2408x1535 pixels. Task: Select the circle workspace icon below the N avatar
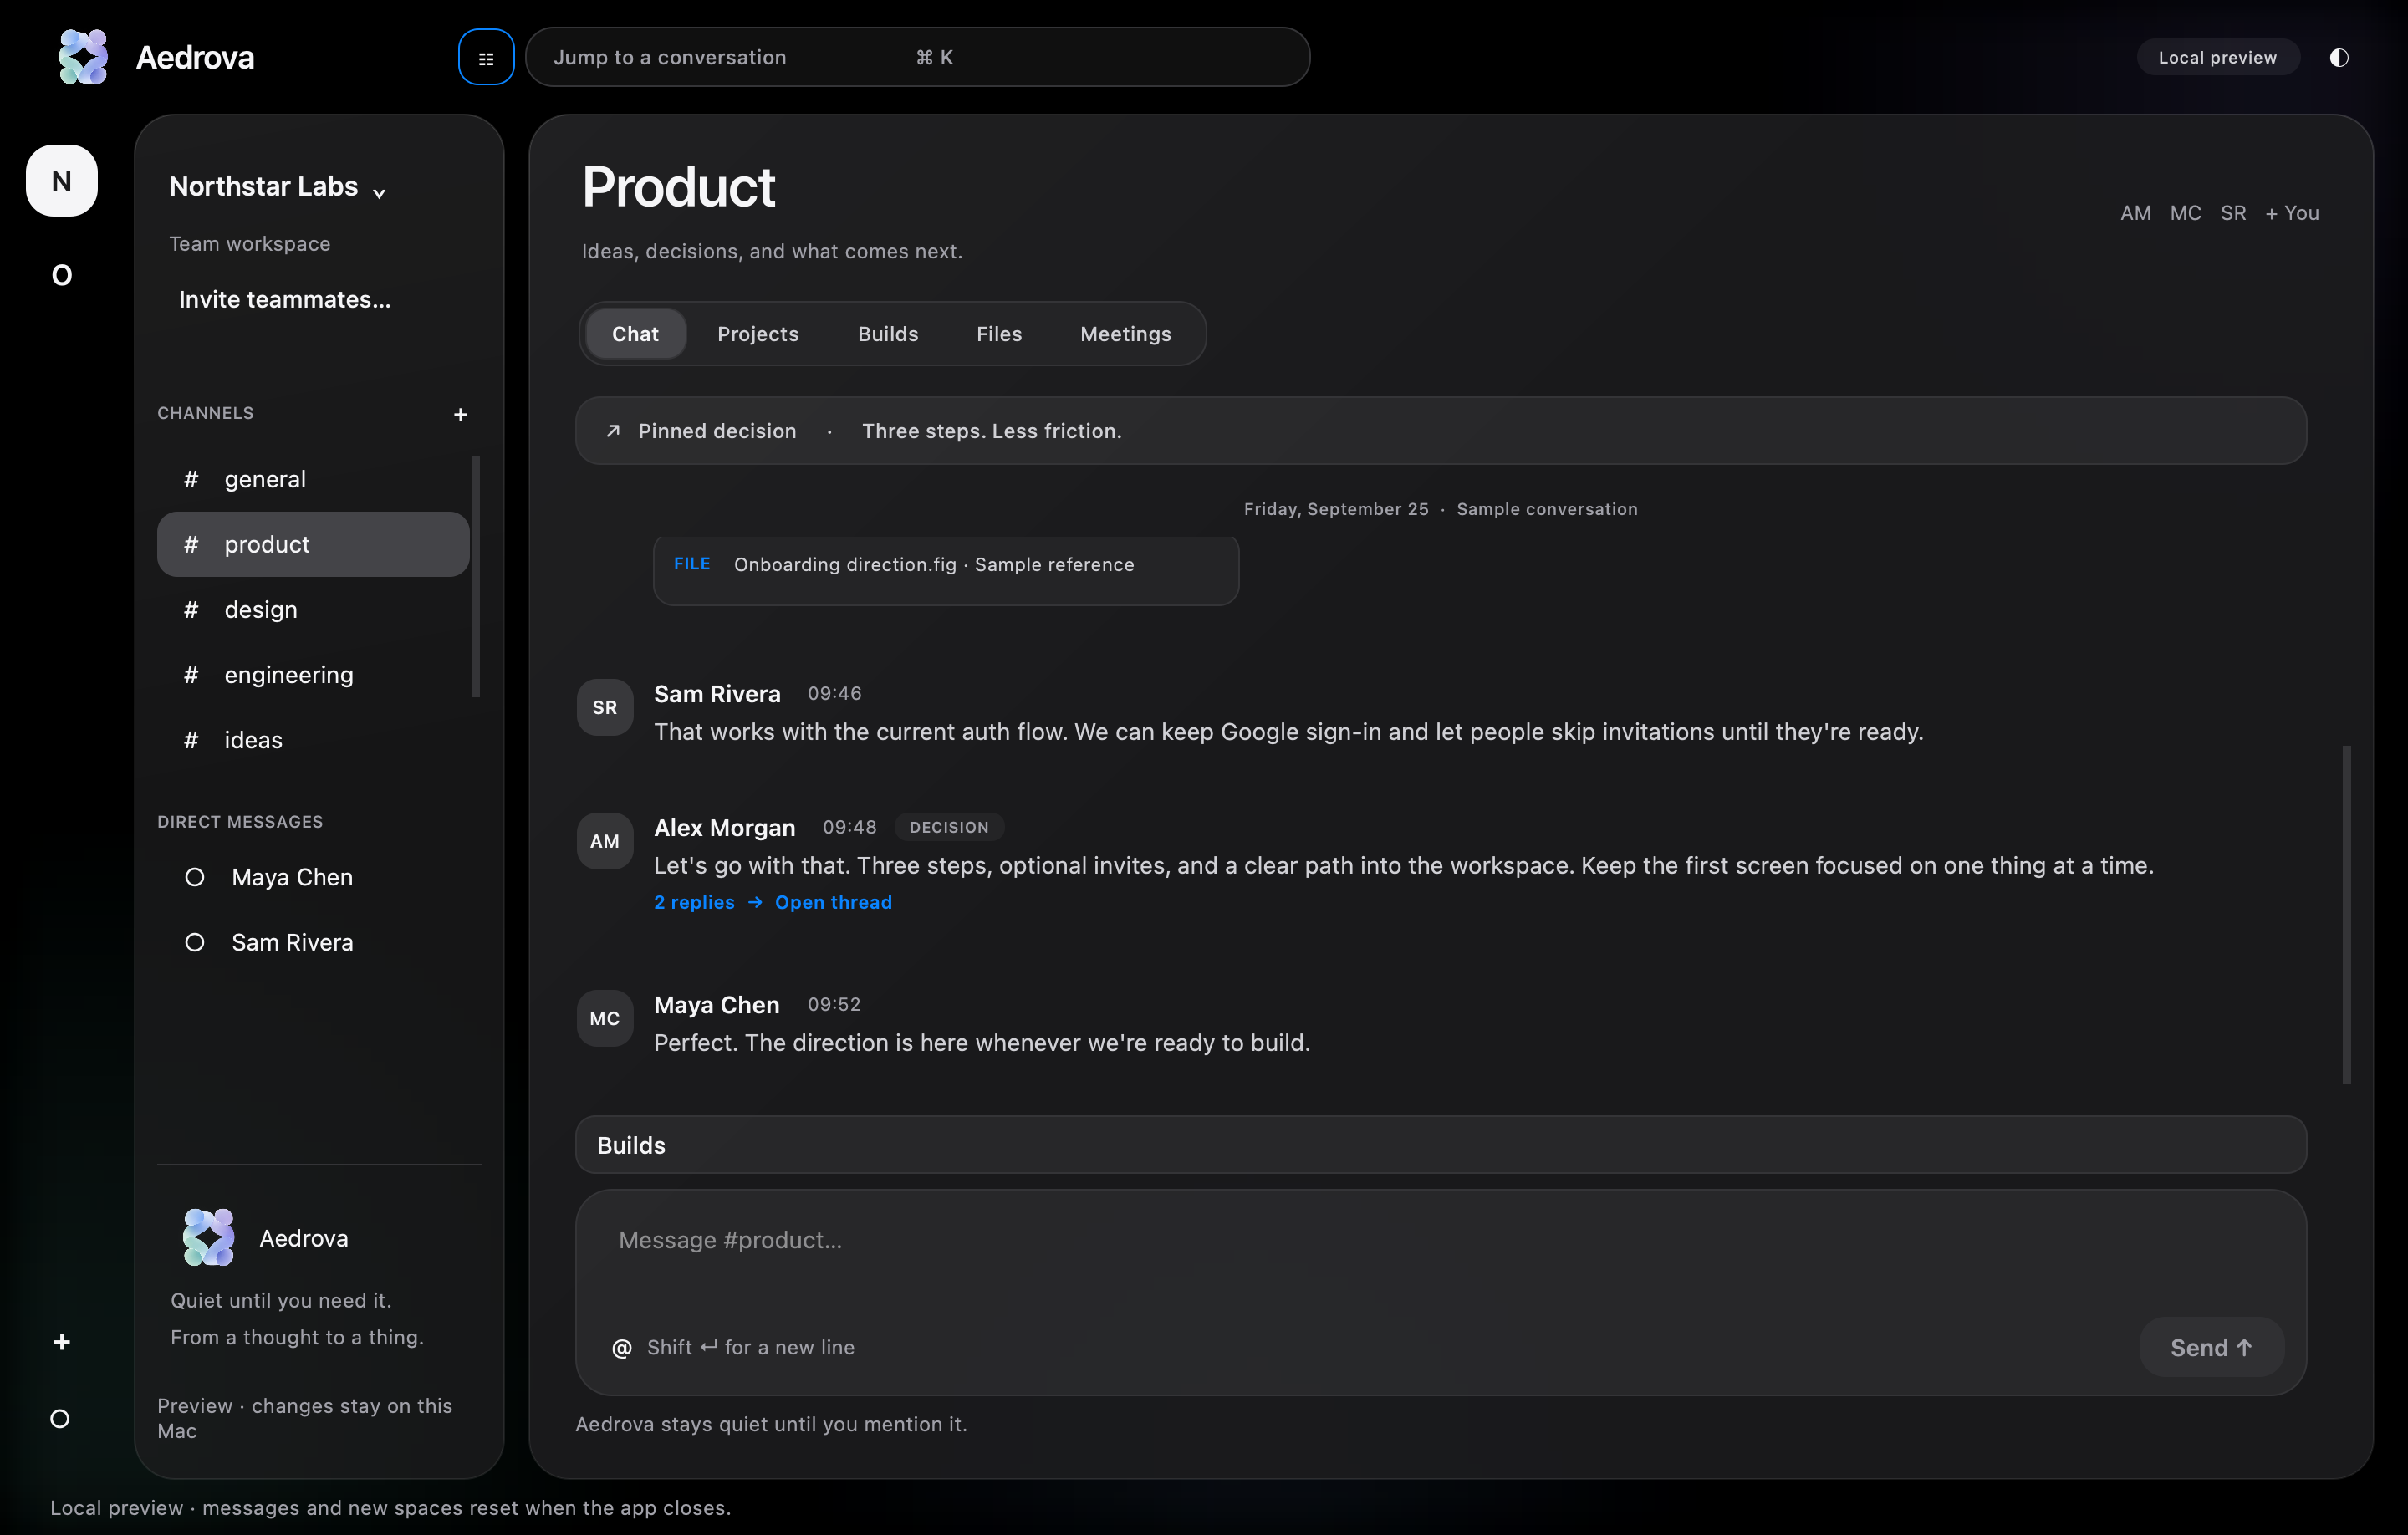(62, 275)
